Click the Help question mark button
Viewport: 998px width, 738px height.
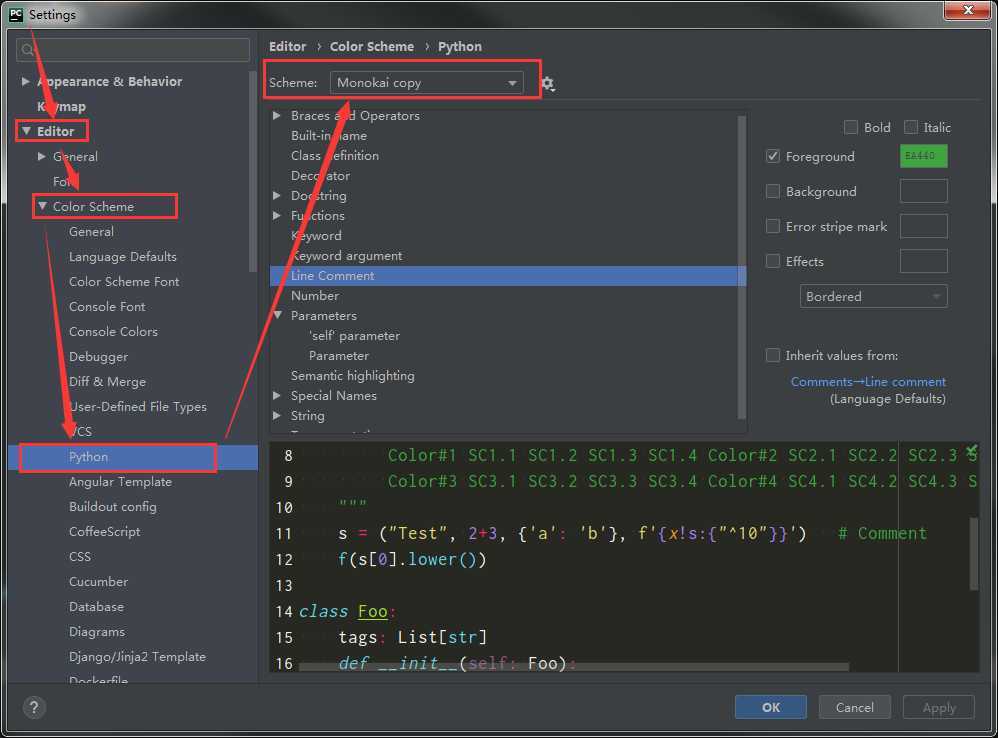click(x=33, y=707)
